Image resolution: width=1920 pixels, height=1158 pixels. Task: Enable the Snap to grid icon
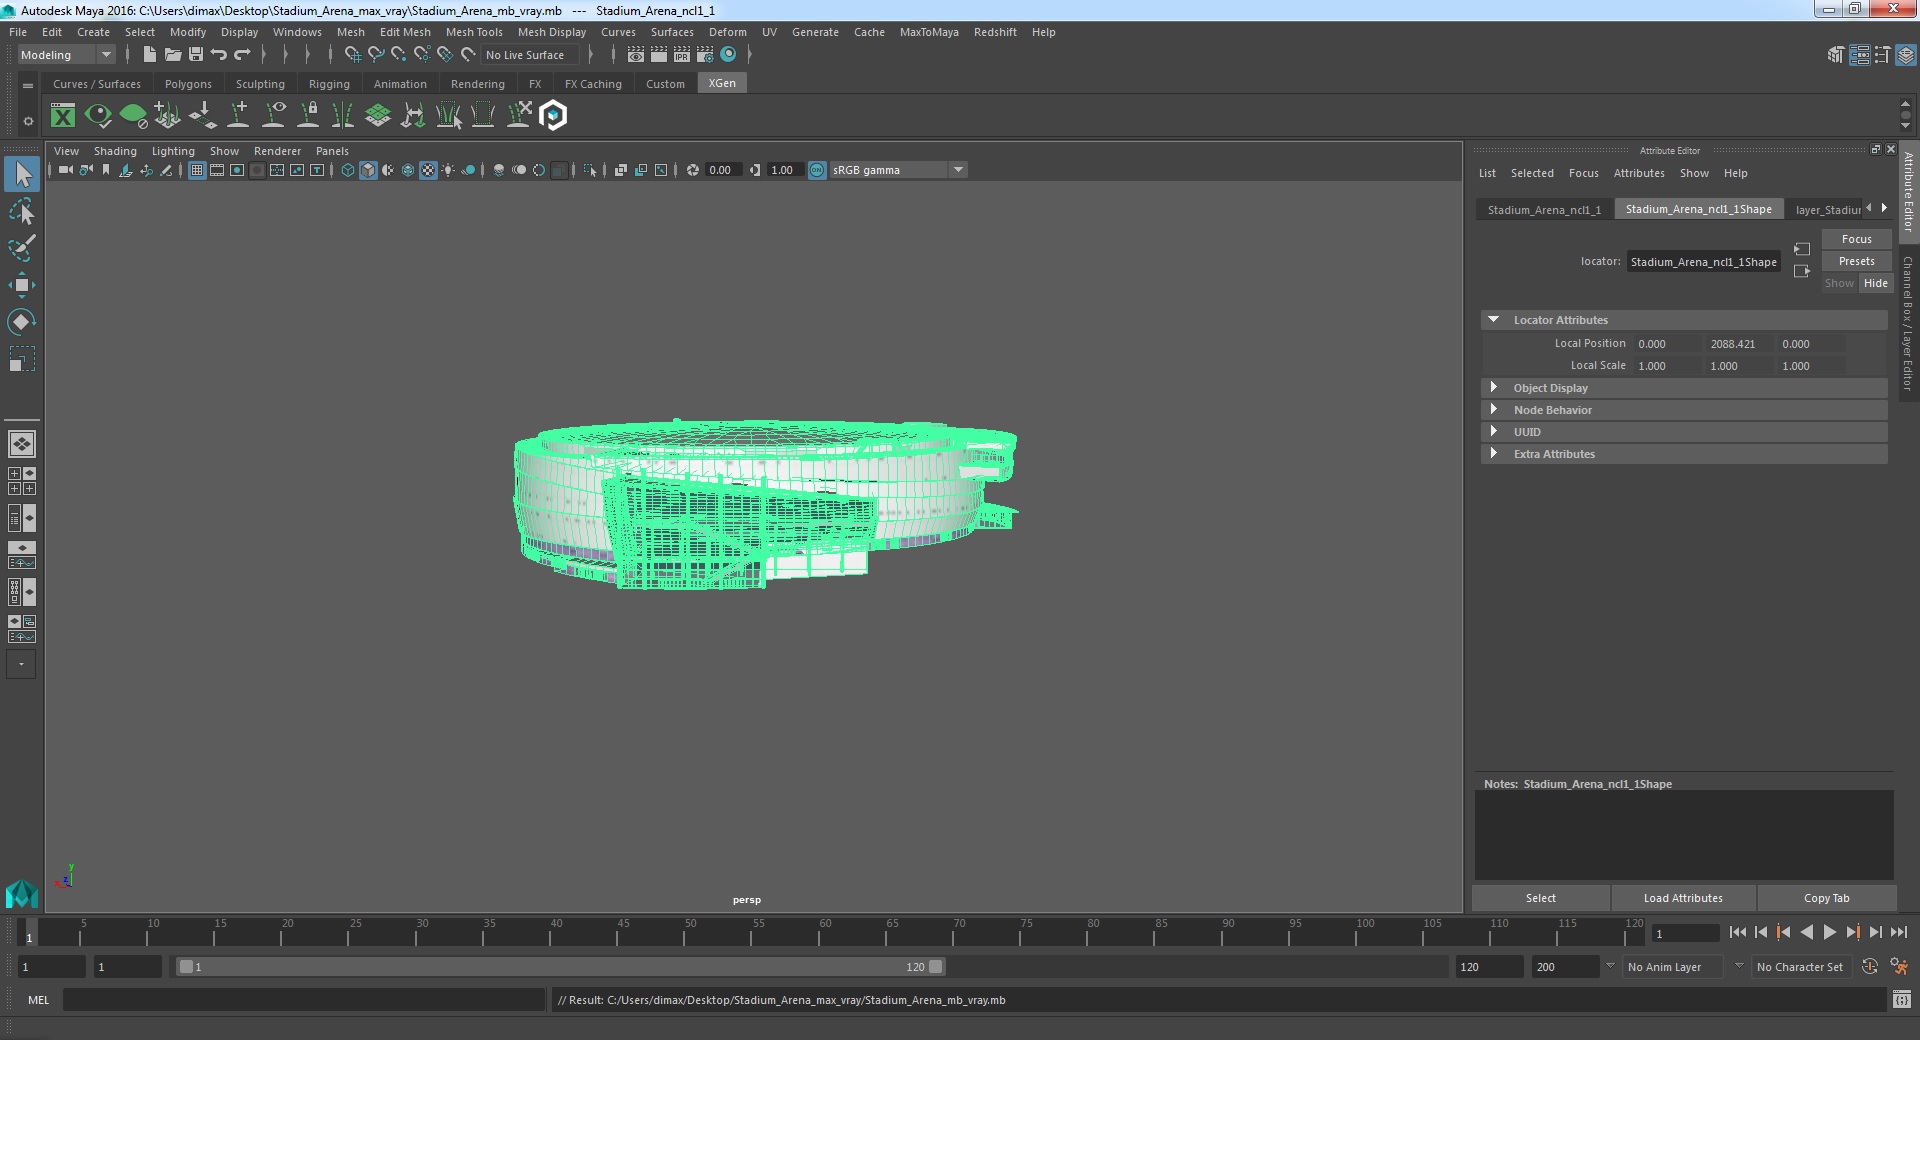pyautogui.click(x=352, y=54)
